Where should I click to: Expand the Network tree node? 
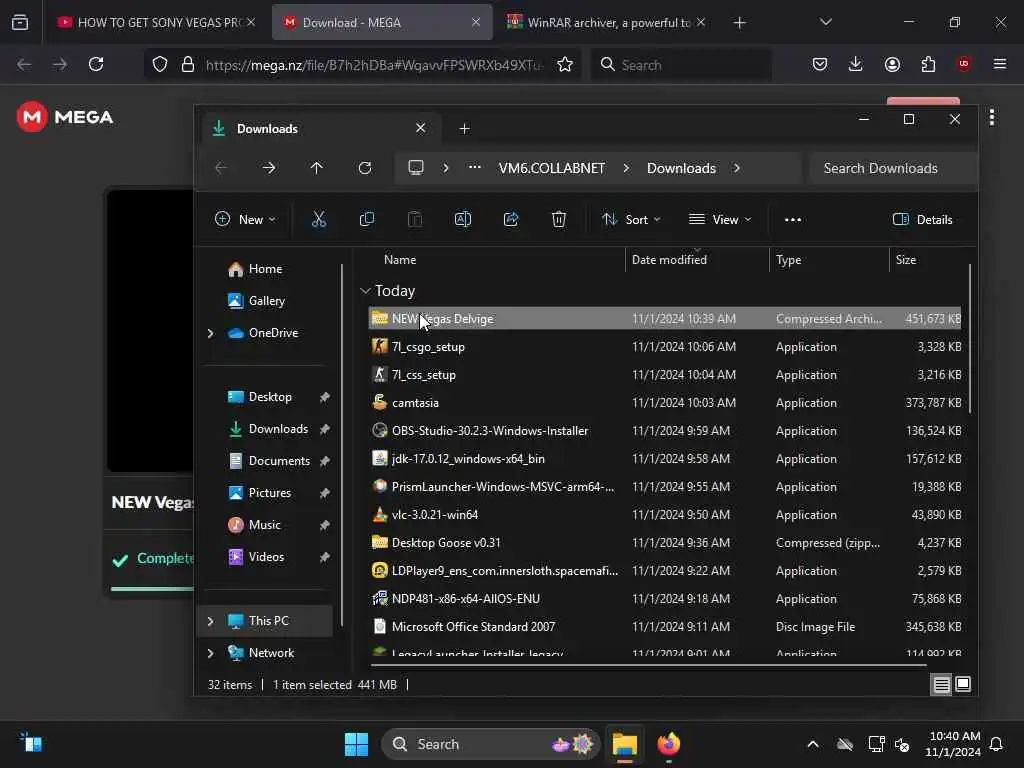pos(210,653)
